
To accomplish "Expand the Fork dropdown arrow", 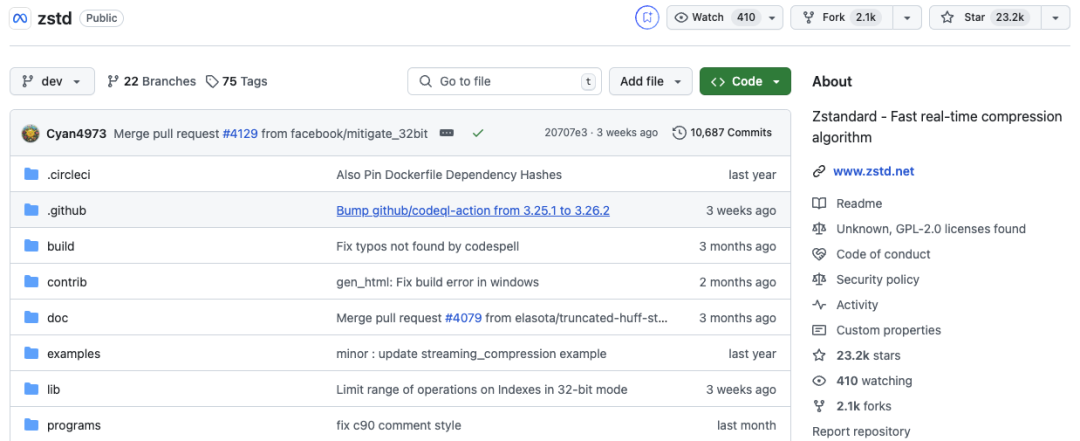I will [907, 18].
